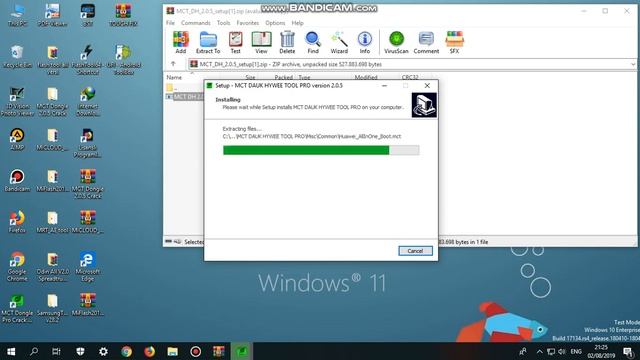Select the Microsoft Edge desktop shortcut
640x360 pixels.
pyautogui.click(x=88, y=267)
